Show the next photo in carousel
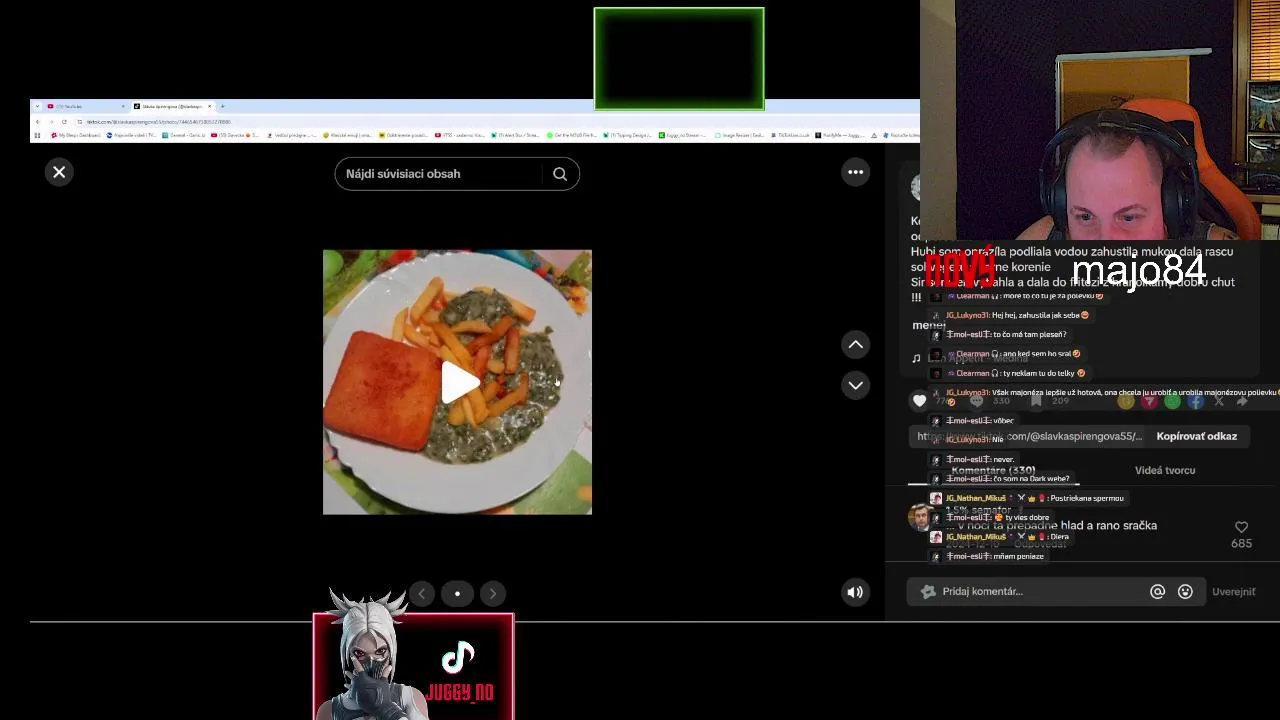The width and height of the screenshot is (1280, 720). tap(493, 594)
